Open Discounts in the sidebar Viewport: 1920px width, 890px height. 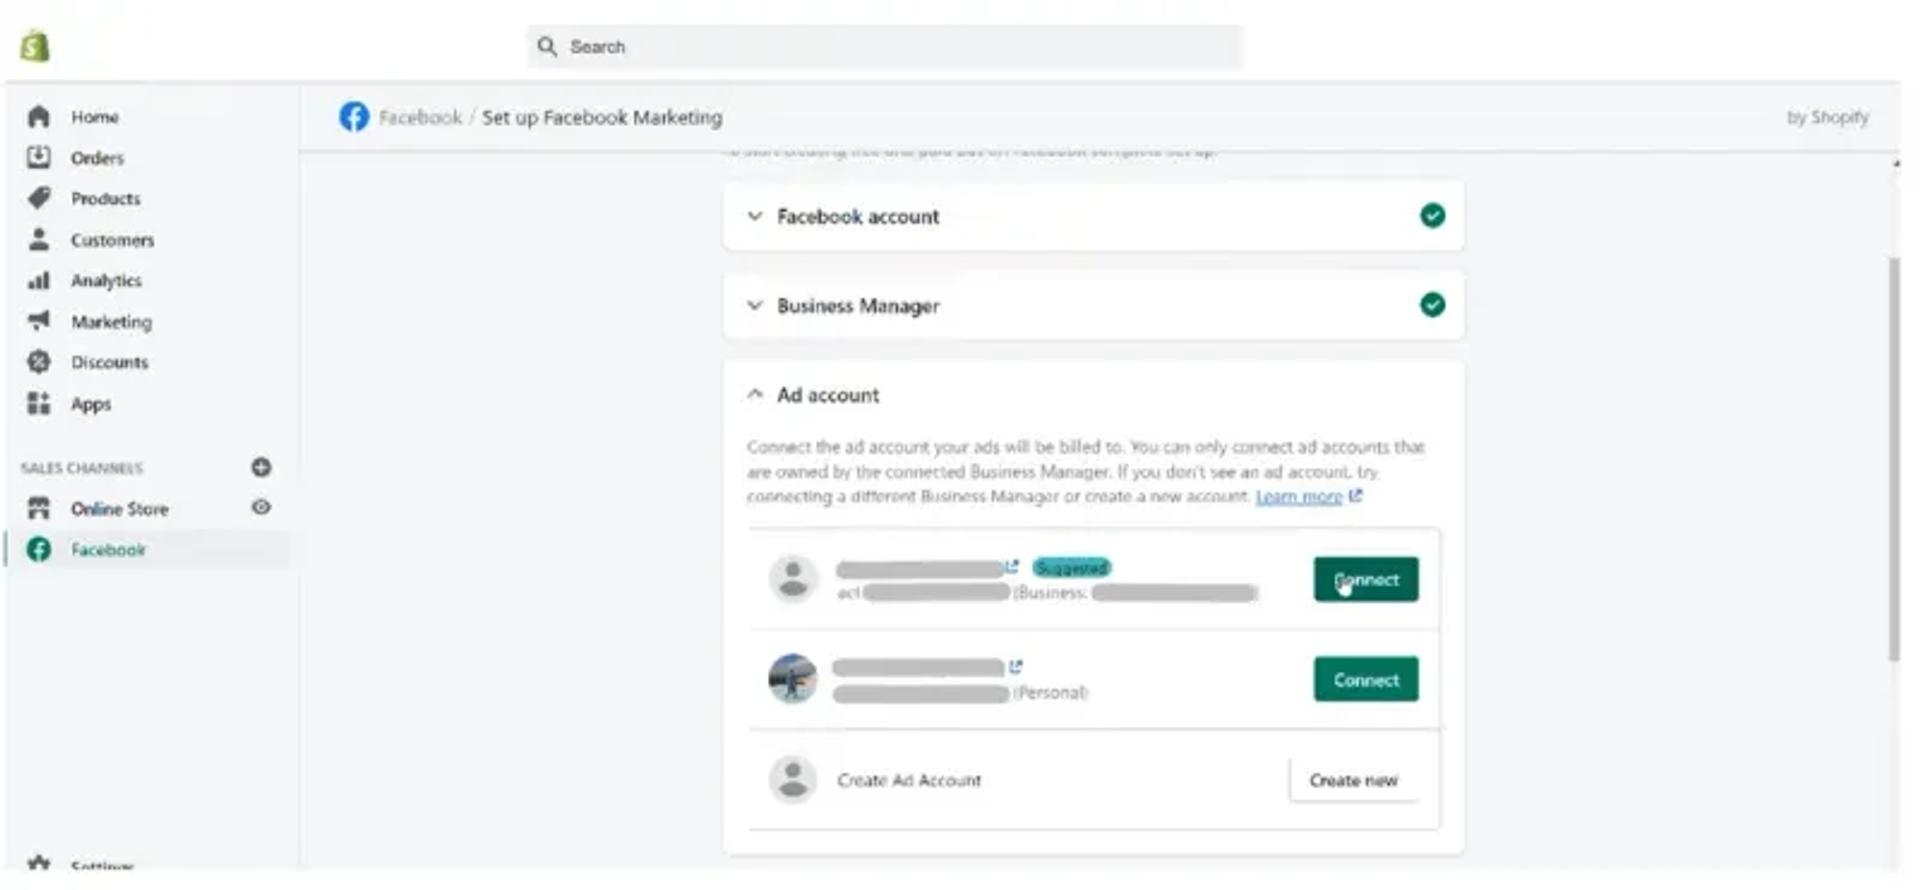coord(109,362)
